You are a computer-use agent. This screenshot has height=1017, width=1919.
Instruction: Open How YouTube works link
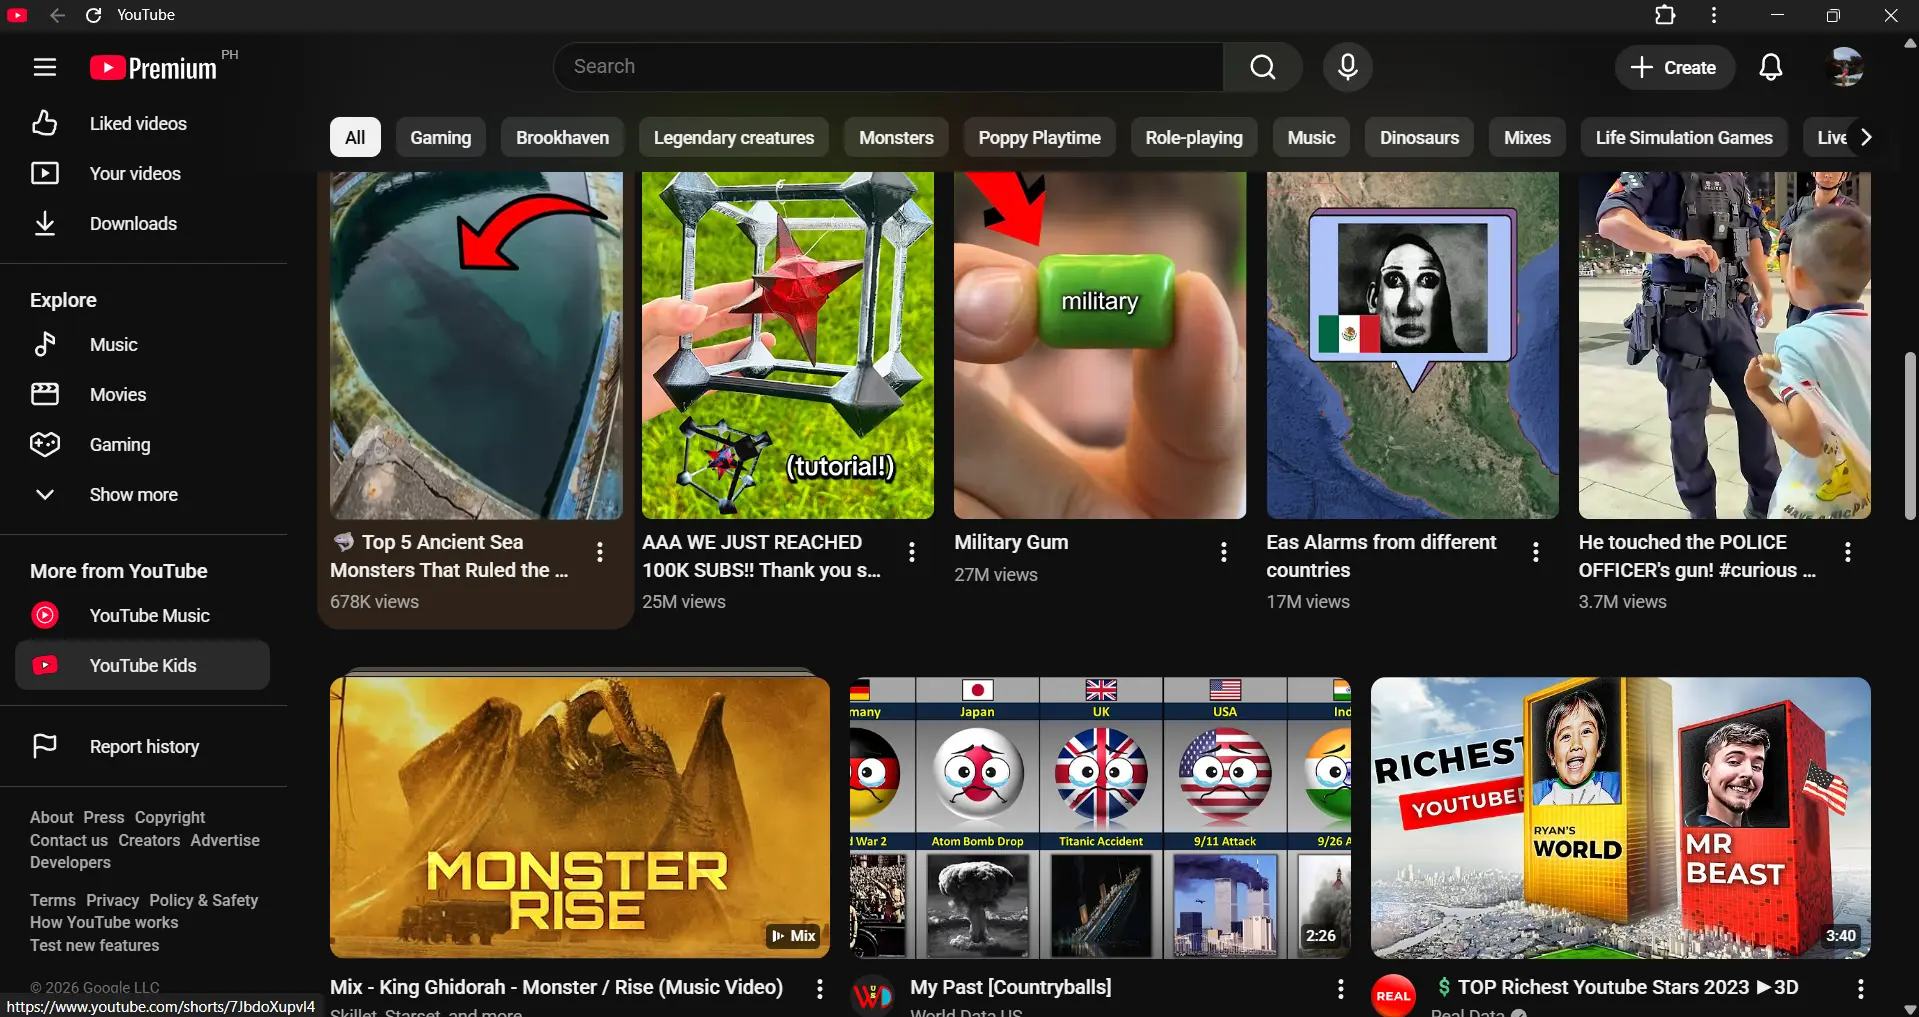point(104,922)
